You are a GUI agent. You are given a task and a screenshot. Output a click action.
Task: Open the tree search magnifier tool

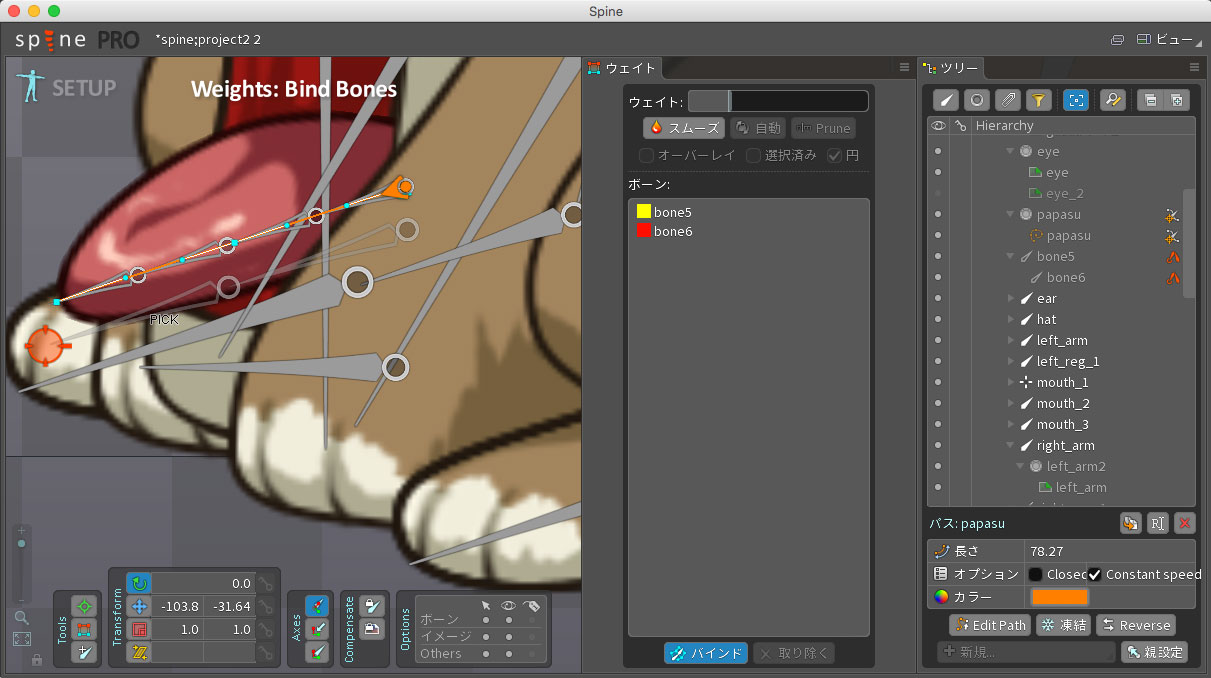[x=1112, y=100]
